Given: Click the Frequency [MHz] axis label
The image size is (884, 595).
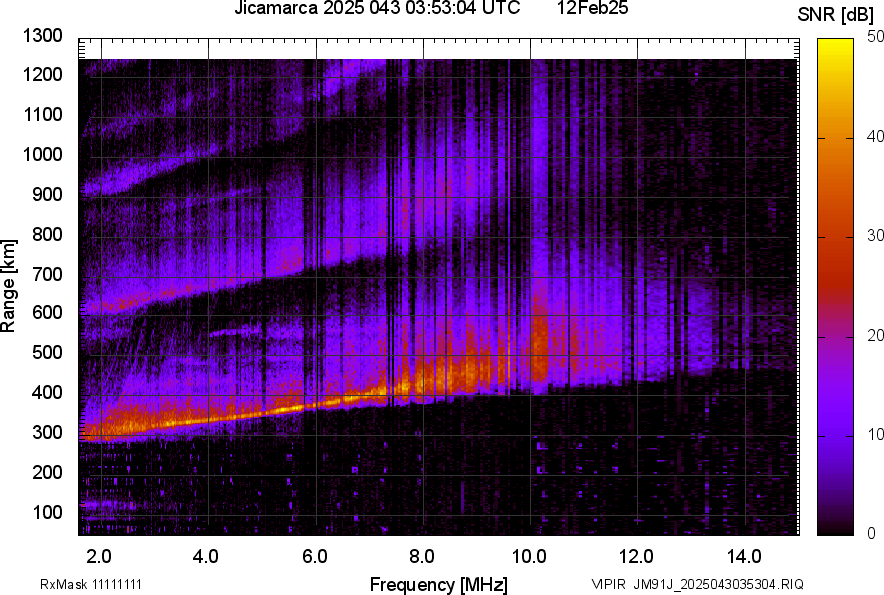Looking at the screenshot, I should [x=438, y=584].
